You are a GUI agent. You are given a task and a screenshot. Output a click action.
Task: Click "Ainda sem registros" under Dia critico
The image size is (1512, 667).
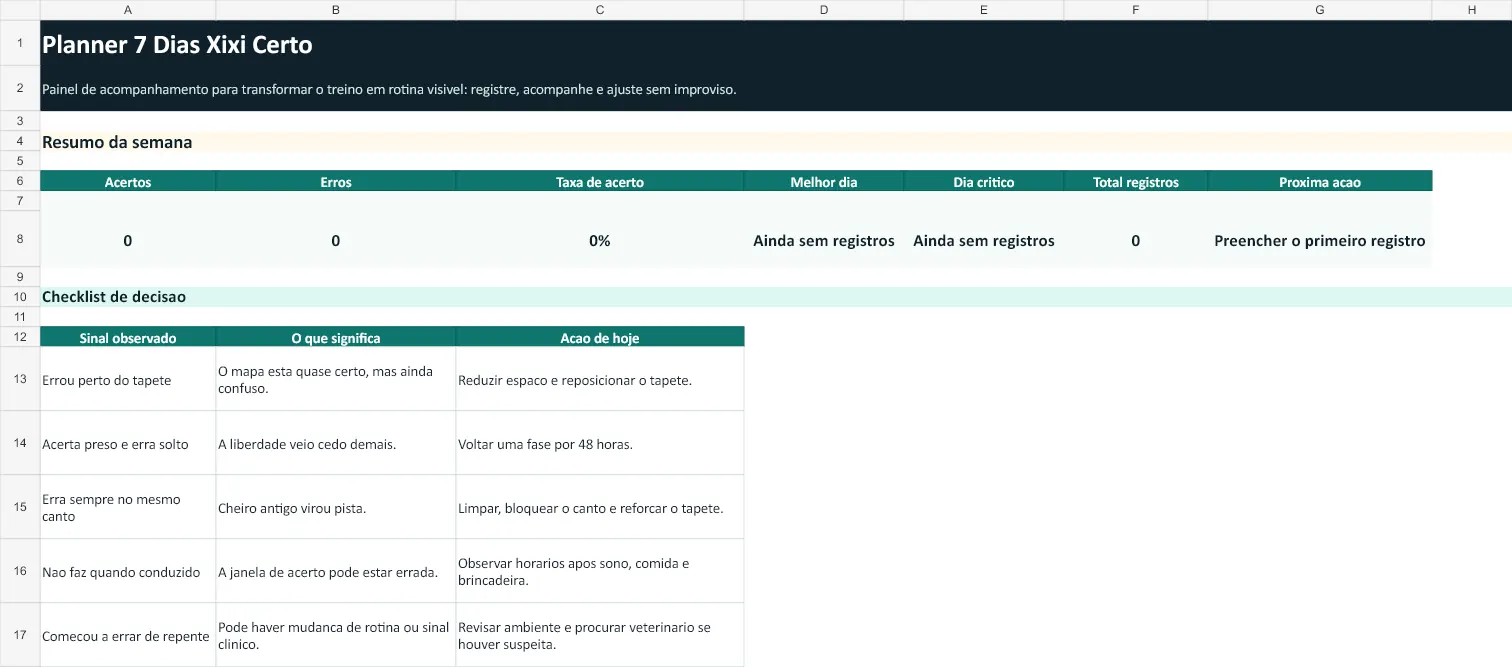pyautogui.click(x=984, y=240)
